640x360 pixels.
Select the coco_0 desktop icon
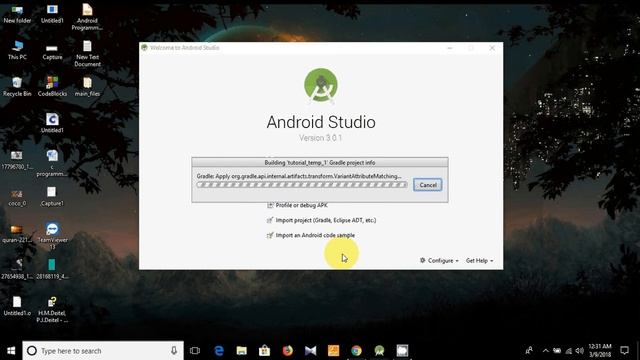(x=17, y=197)
